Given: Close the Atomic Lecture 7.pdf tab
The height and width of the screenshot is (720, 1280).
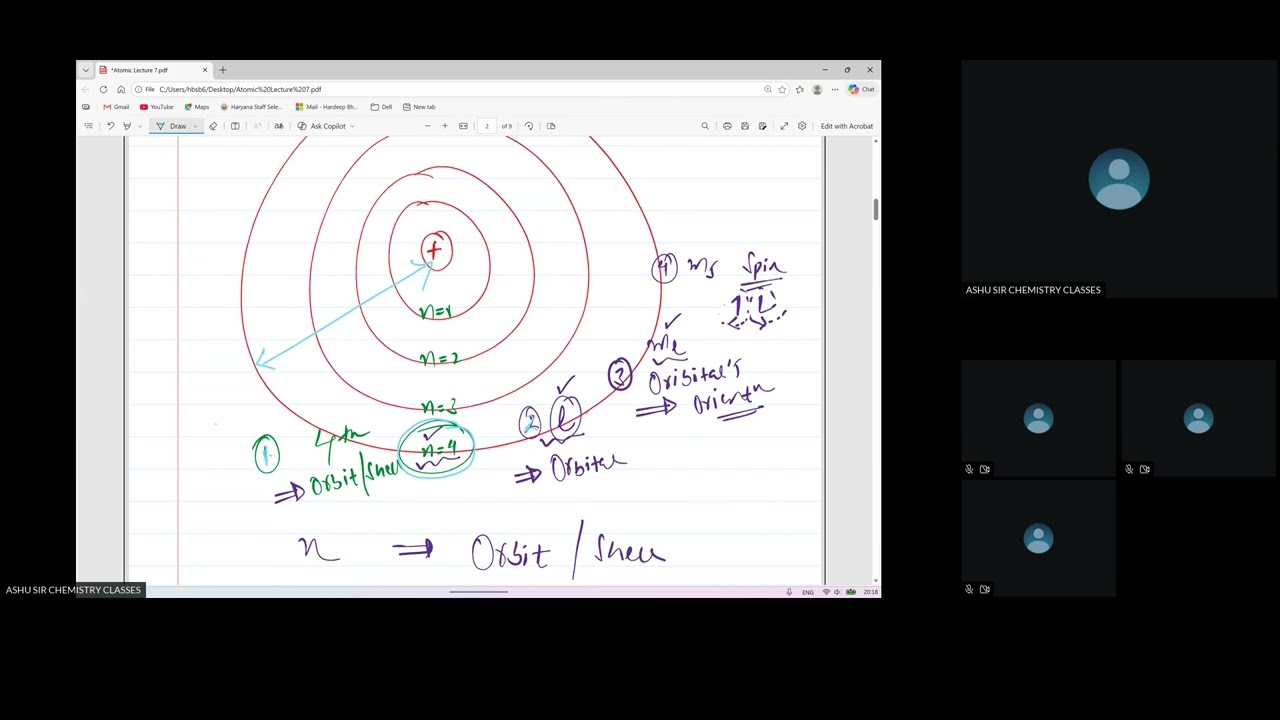Looking at the screenshot, I should [x=205, y=70].
